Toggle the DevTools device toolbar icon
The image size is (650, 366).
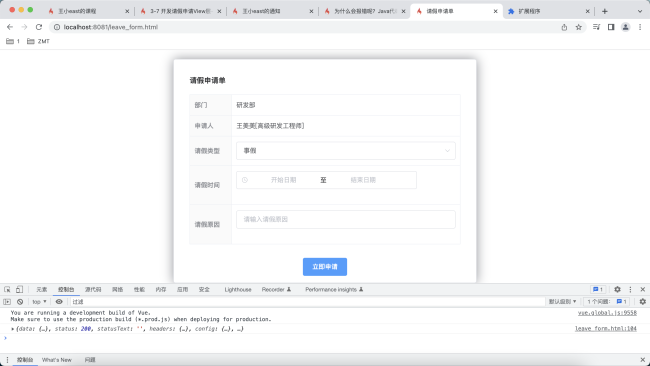[x=19, y=289]
